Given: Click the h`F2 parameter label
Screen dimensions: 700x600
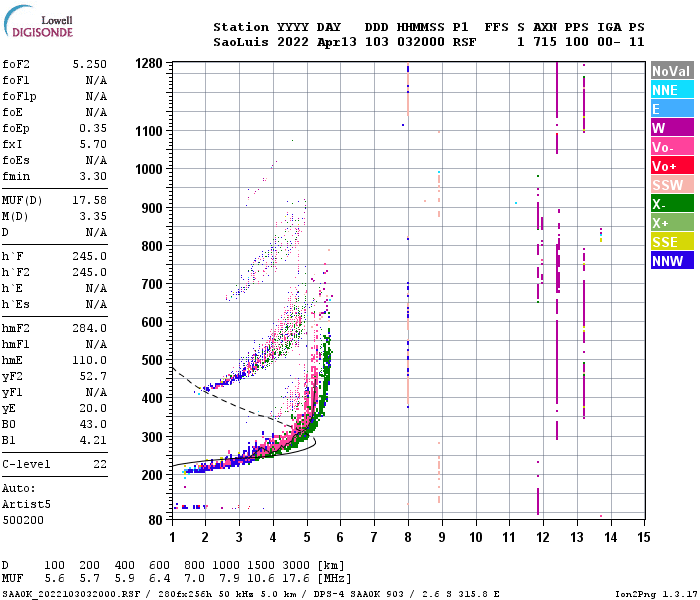Looking at the screenshot, I should (16, 273).
